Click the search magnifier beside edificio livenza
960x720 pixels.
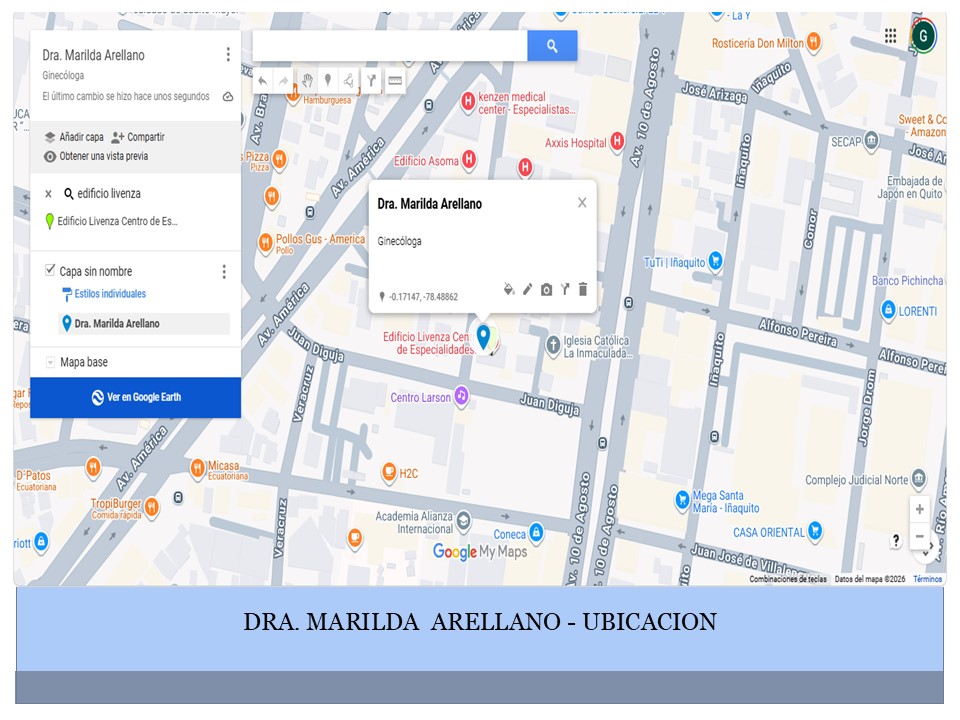coord(69,194)
